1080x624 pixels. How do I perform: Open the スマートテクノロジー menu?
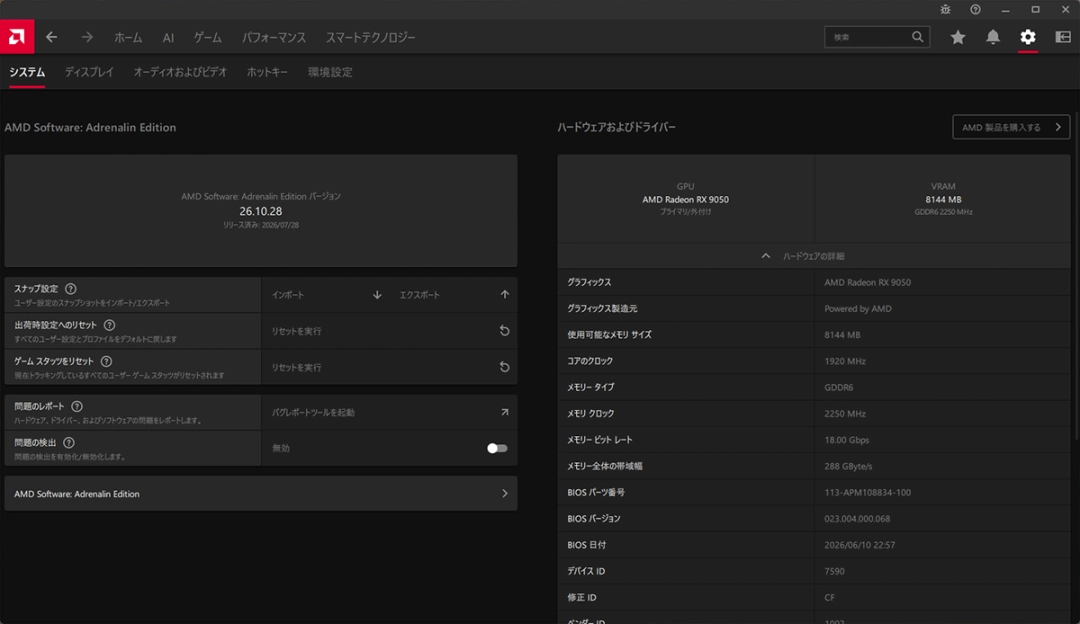pos(371,37)
